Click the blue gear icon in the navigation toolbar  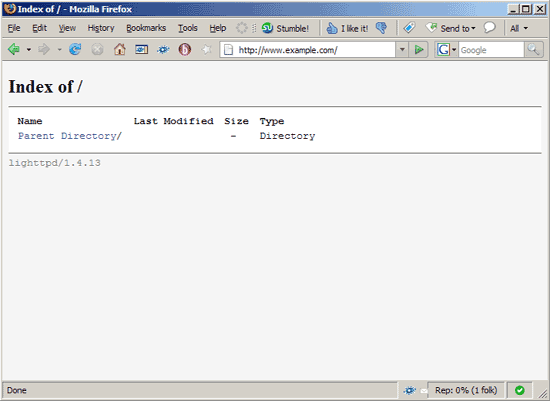coord(163,49)
